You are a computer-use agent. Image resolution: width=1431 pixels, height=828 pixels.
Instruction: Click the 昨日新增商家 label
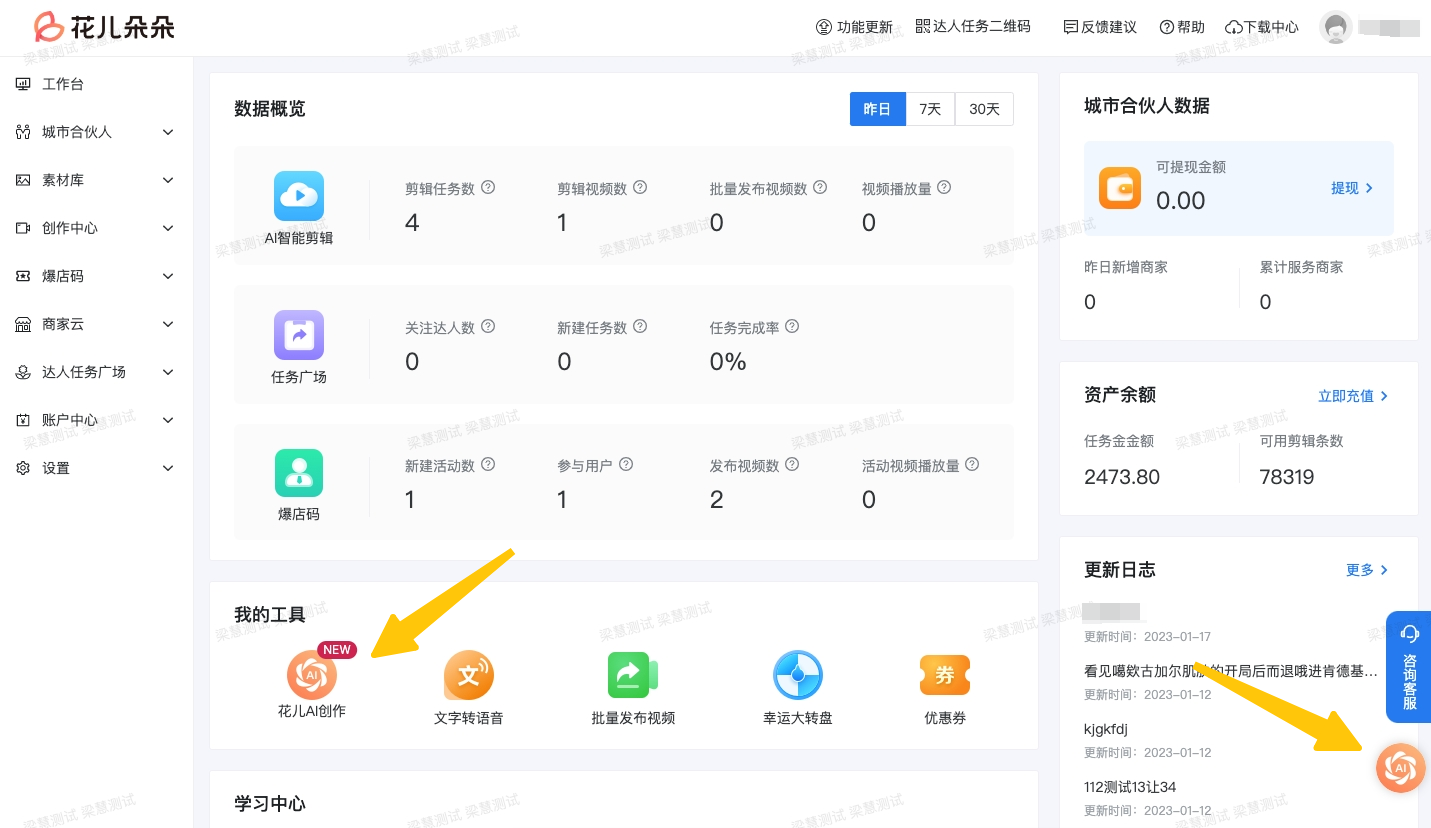coord(1126,267)
